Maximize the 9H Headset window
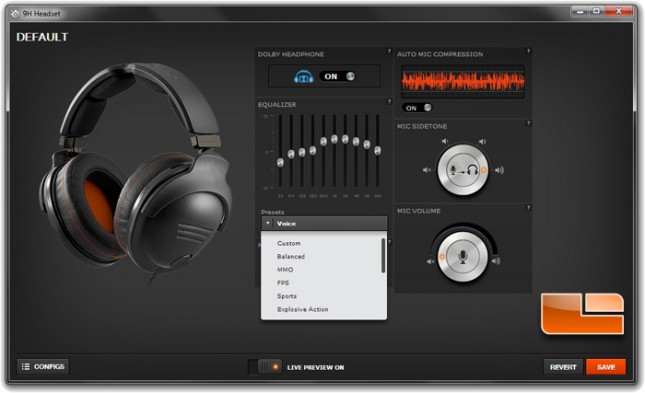The image size is (645, 393). point(596,12)
